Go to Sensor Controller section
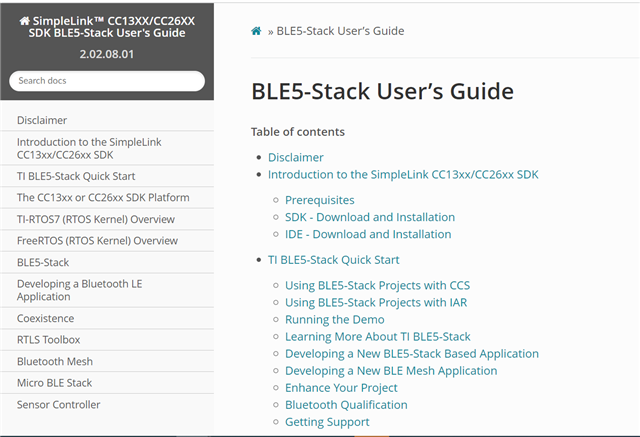Viewport: 640px width, 437px height. (59, 405)
